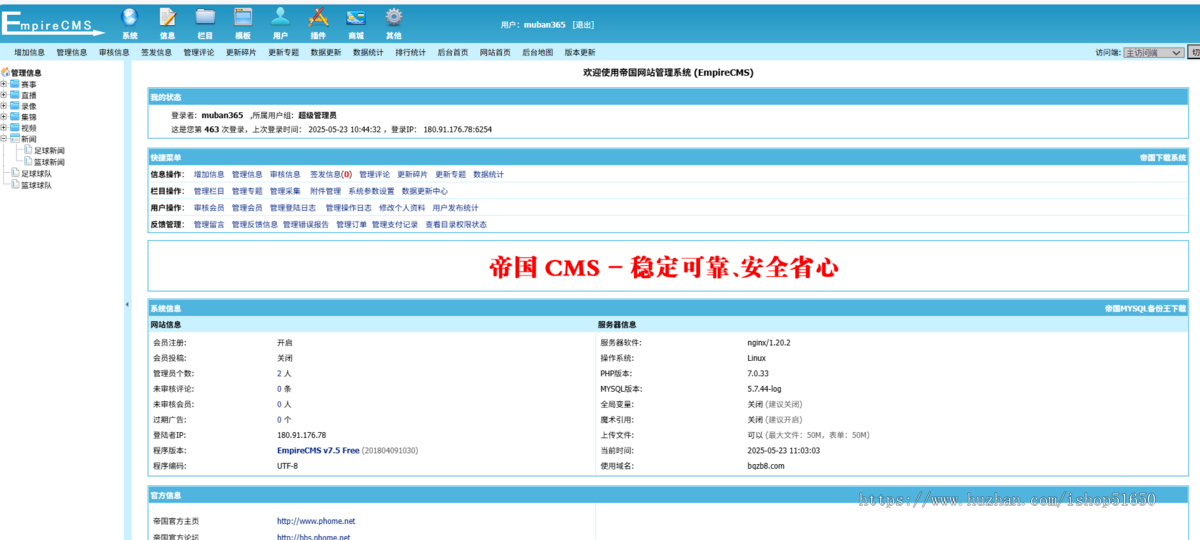Open the 信息 notepad icon in header

coord(168,17)
